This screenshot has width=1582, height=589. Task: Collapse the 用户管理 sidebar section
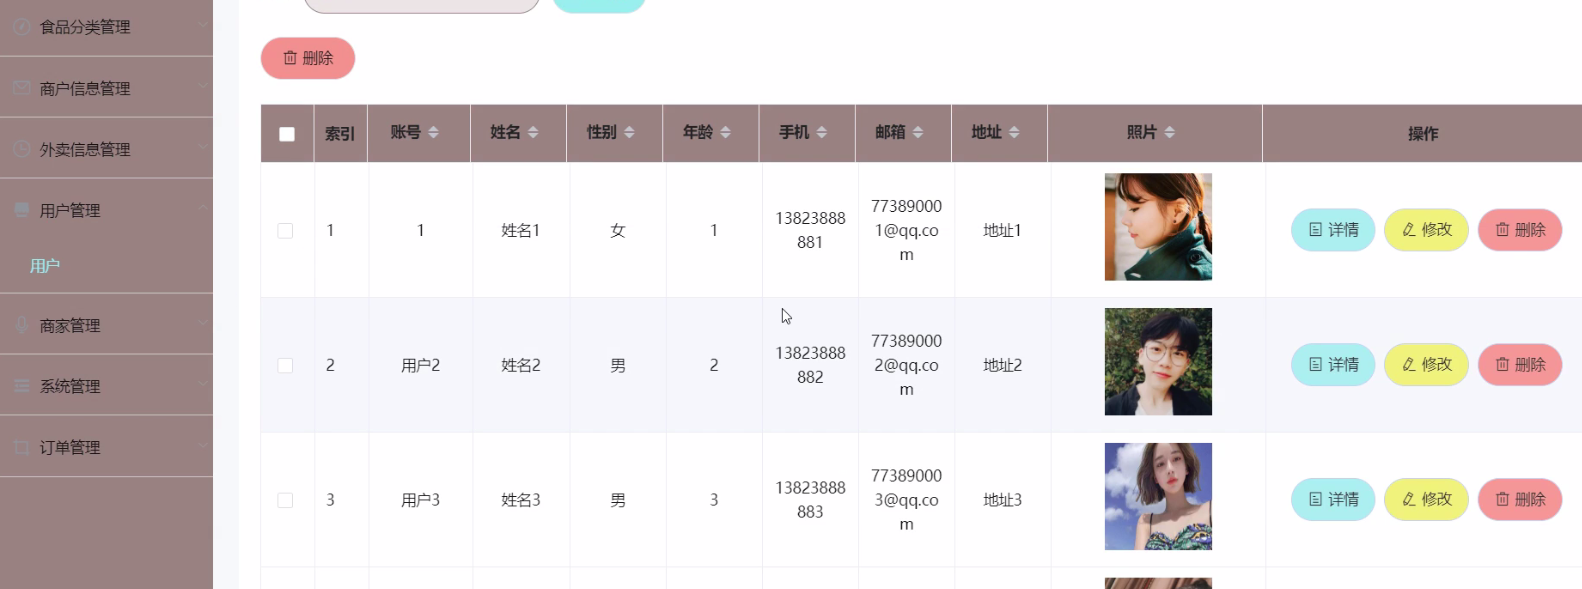tap(106, 210)
